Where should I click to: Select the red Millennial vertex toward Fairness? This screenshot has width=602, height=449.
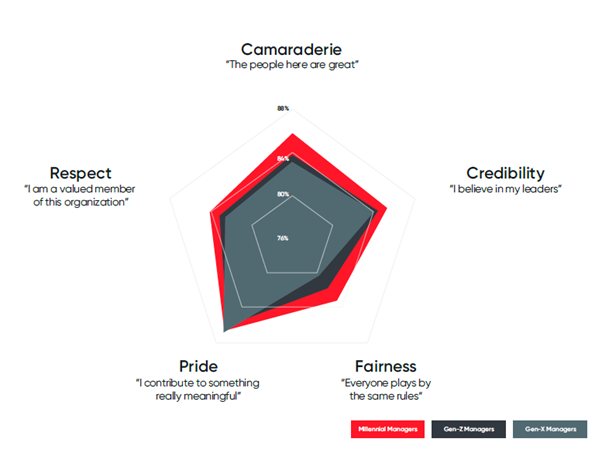click(337, 301)
